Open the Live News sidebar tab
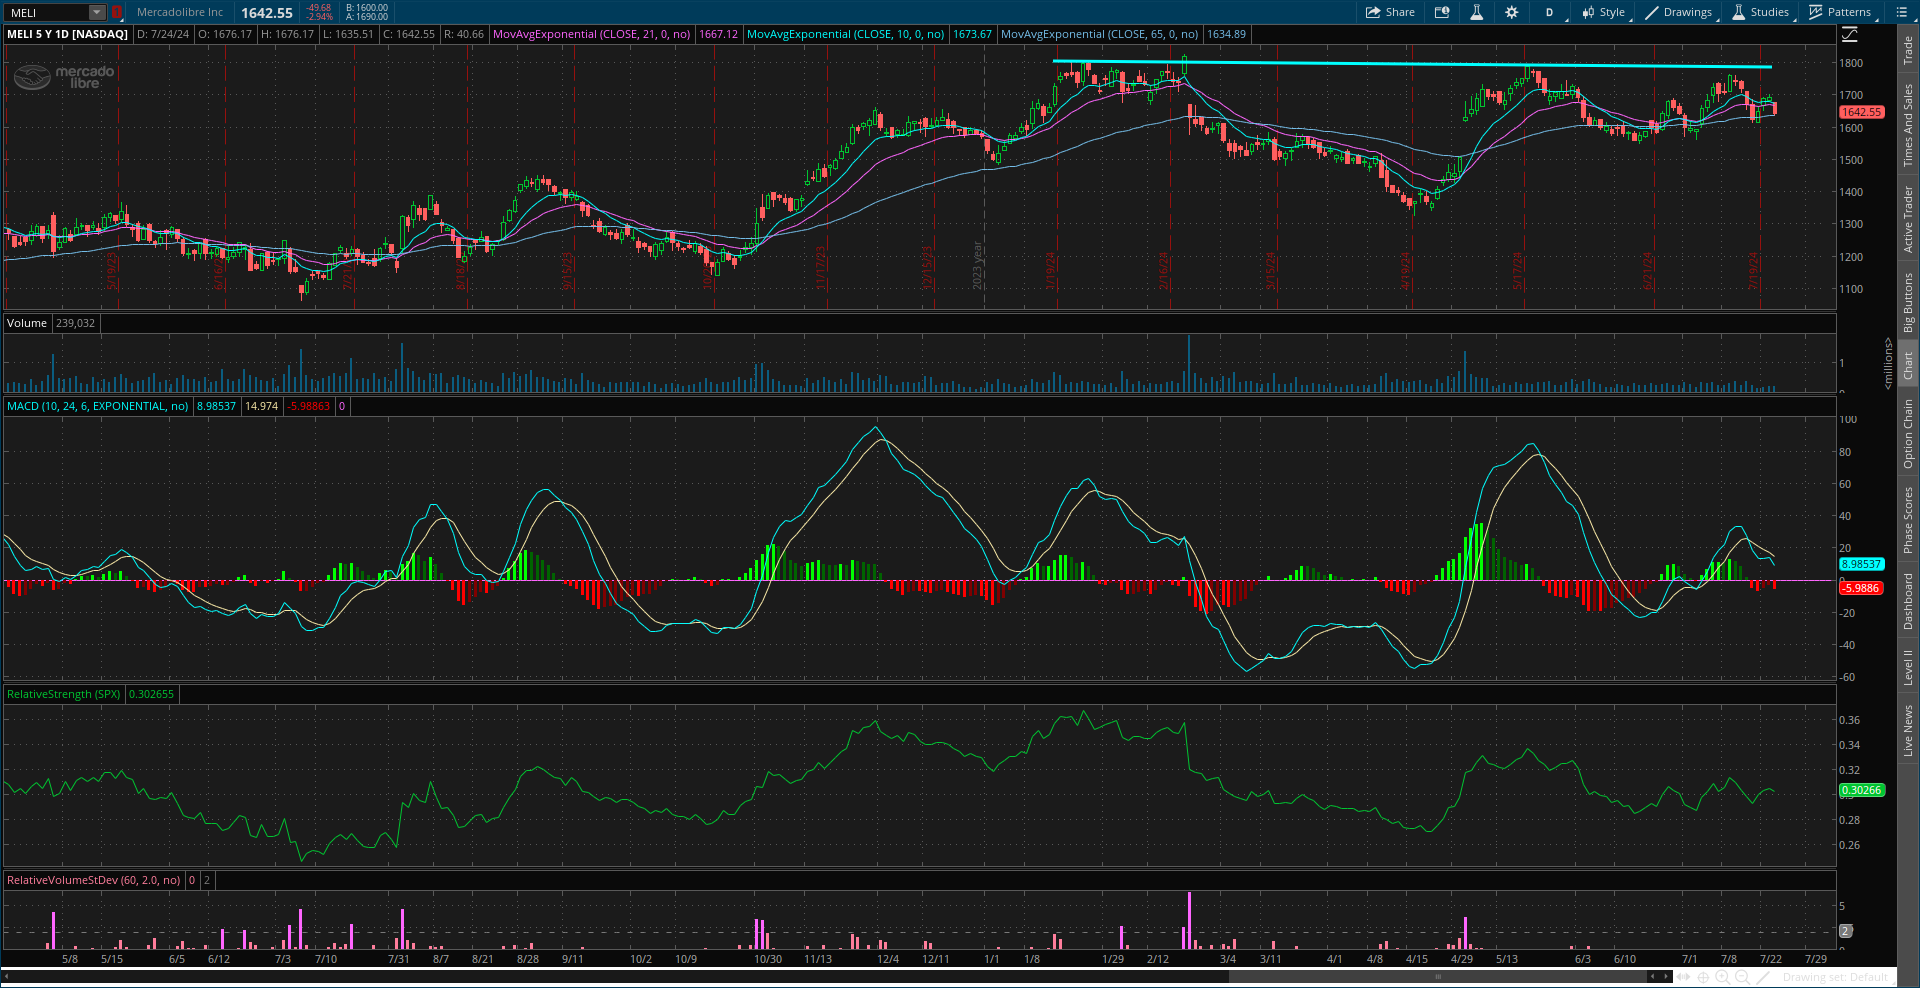The height and width of the screenshot is (988, 1920). click(1908, 730)
